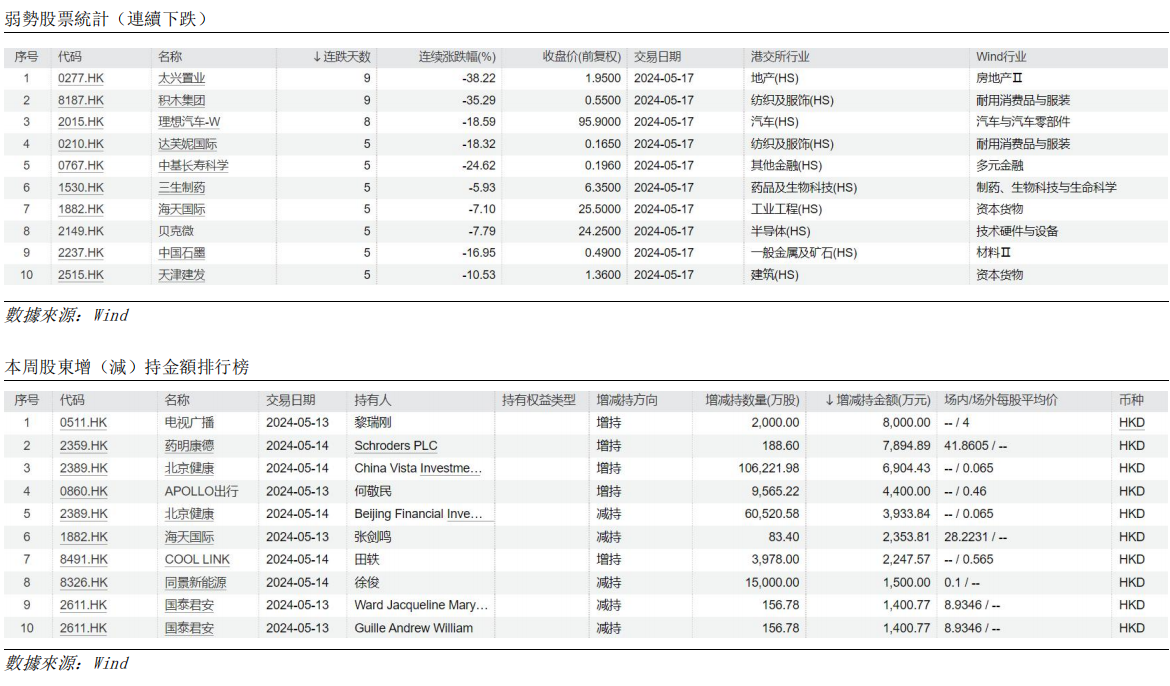Click the 增减持数量(万股) column header
The image size is (1170, 686).
coord(752,400)
